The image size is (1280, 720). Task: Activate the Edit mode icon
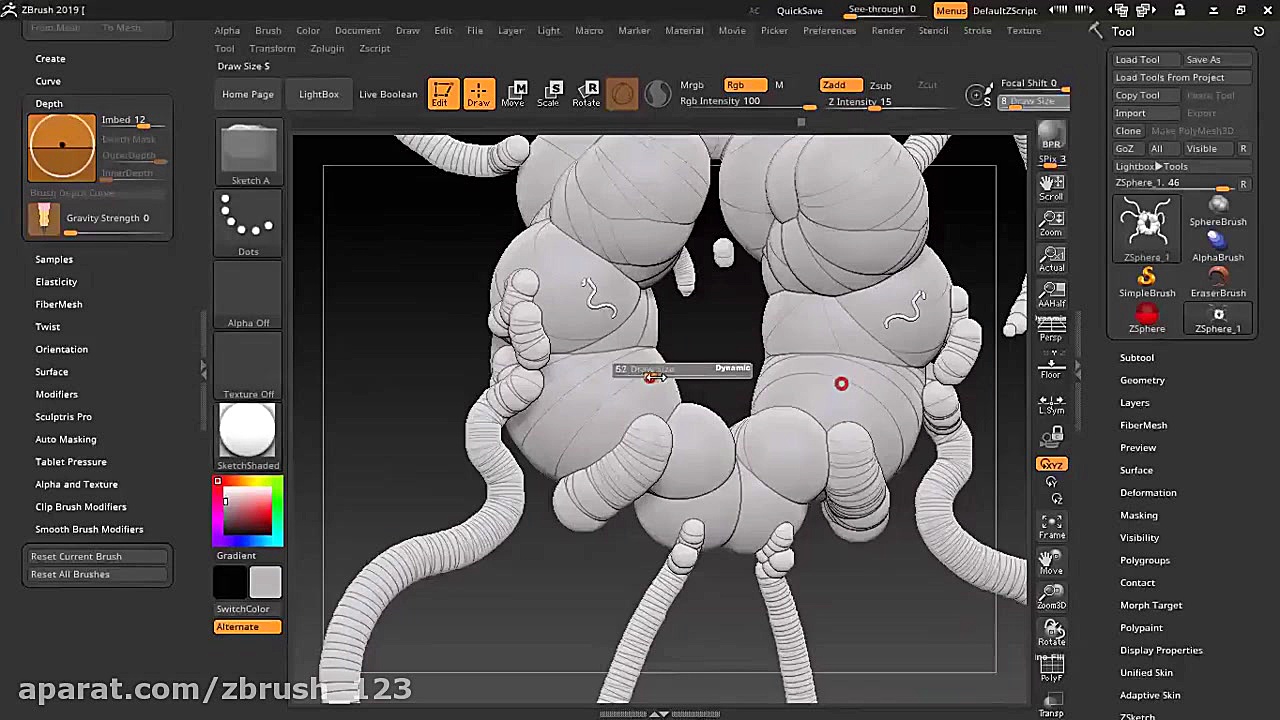click(x=440, y=94)
